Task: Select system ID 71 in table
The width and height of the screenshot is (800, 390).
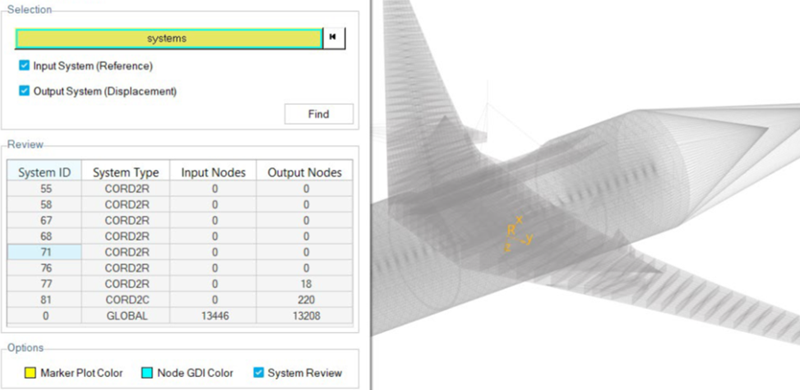Action: pyautogui.click(x=180, y=252)
